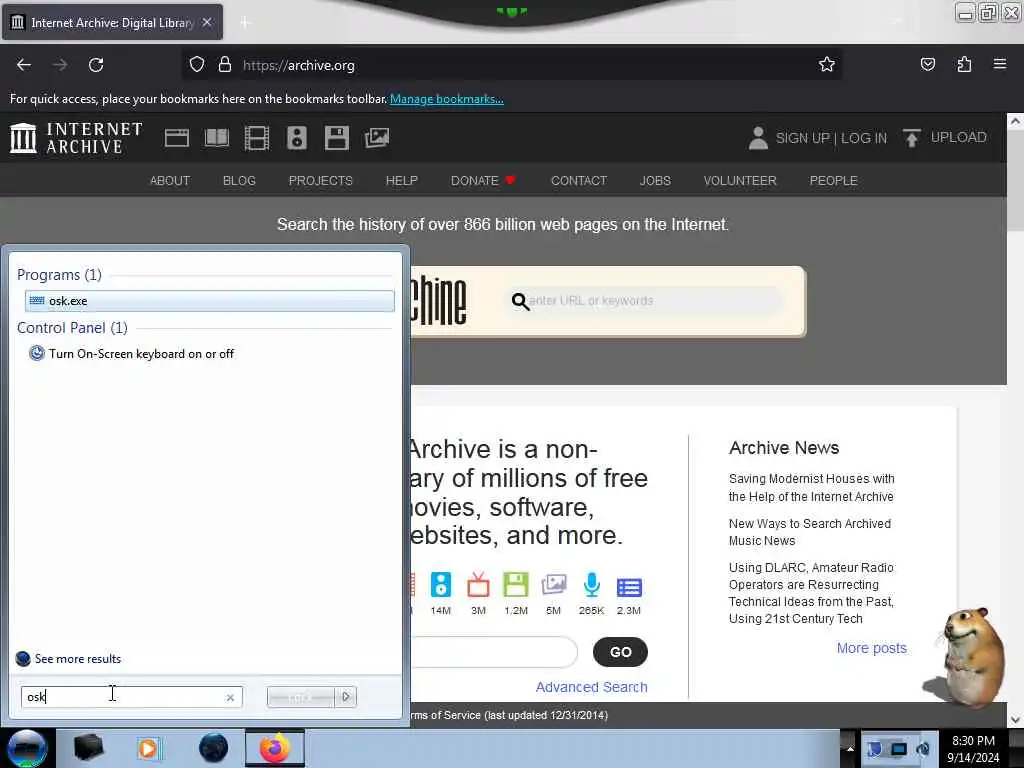
Task: Open the Firefox taskbar icon
Action: [275, 748]
